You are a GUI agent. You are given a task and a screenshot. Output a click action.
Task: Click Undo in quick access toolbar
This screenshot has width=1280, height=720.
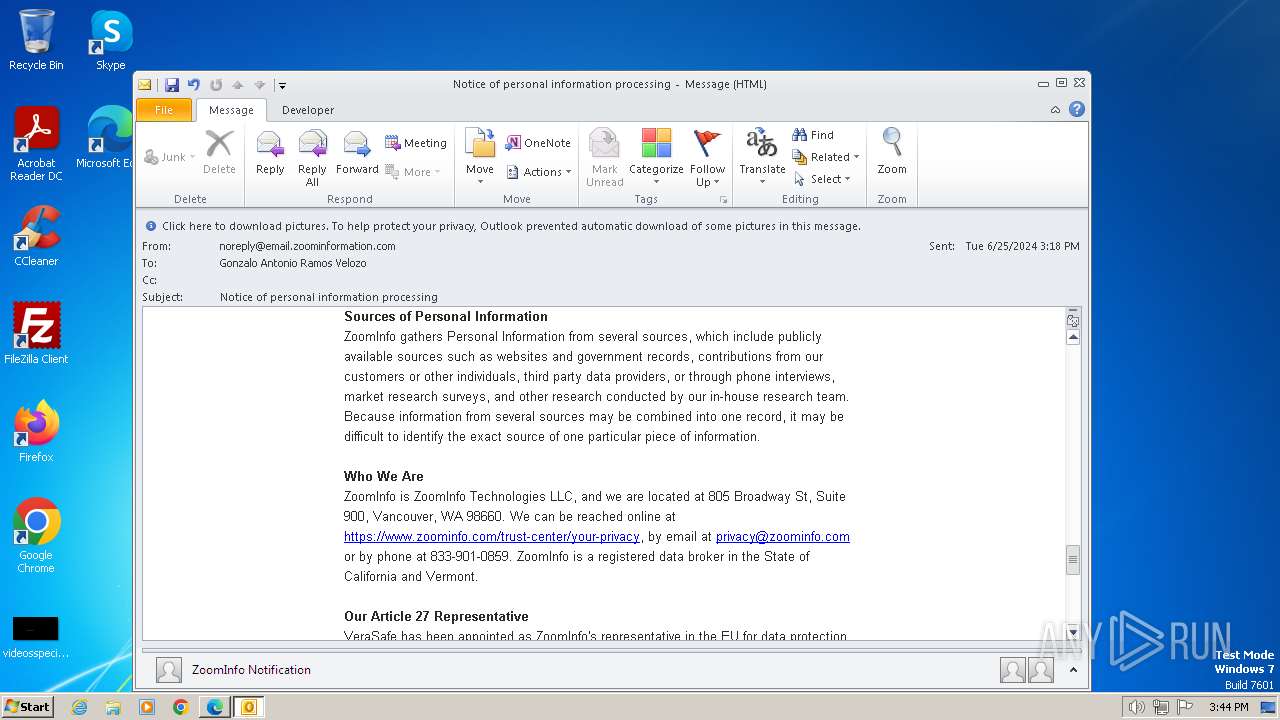click(x=194, y=85)
